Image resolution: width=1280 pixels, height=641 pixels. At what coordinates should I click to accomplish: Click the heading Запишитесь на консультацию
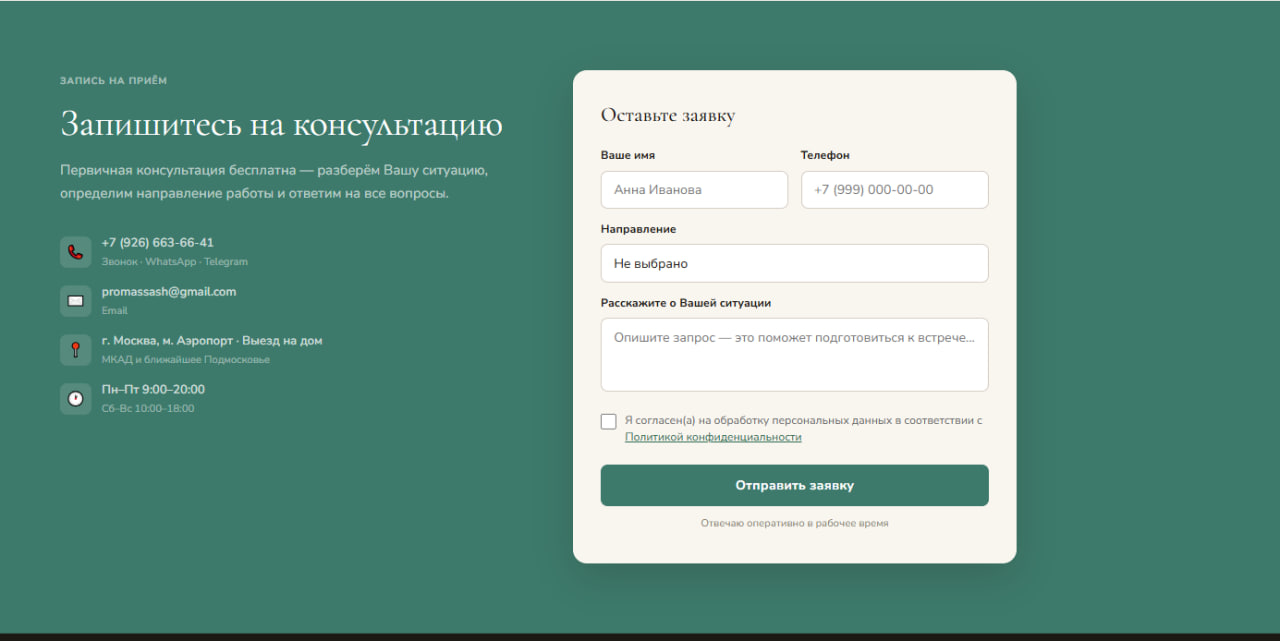[x=281, y=125]
